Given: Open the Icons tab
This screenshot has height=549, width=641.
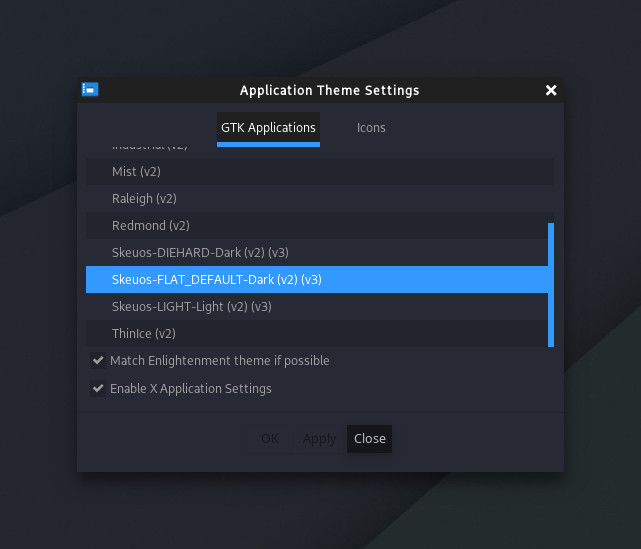Looking at the screenshot, I should click(371, 128).
